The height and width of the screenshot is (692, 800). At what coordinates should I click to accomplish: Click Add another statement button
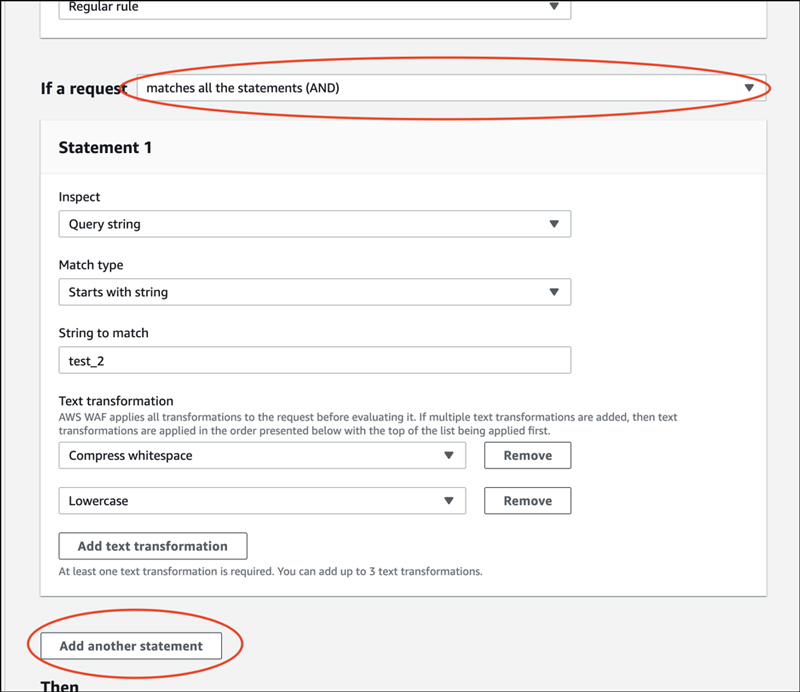point(131,646)
